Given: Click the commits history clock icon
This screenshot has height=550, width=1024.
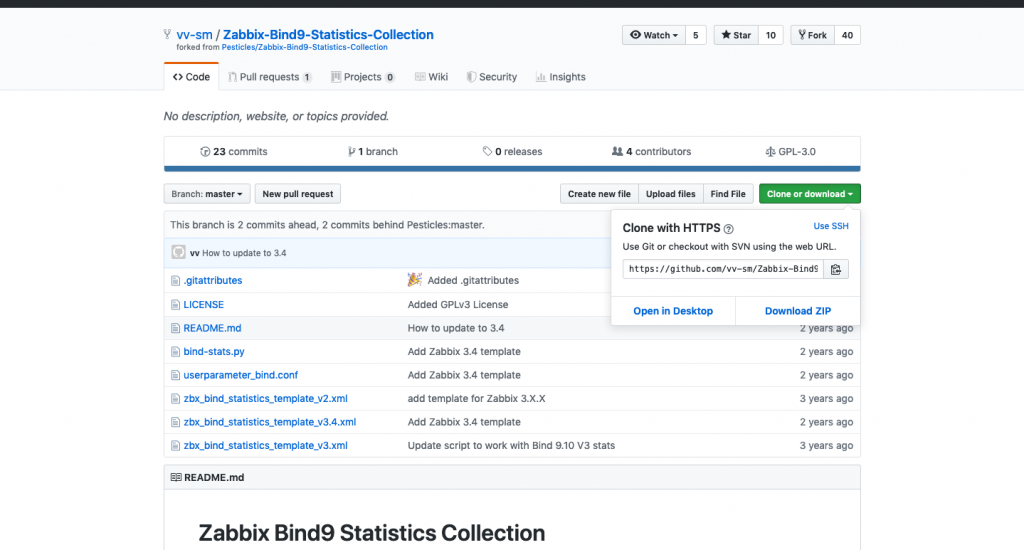Looking at the screenshot, I should pyautogui.click(x=205, y=152).
